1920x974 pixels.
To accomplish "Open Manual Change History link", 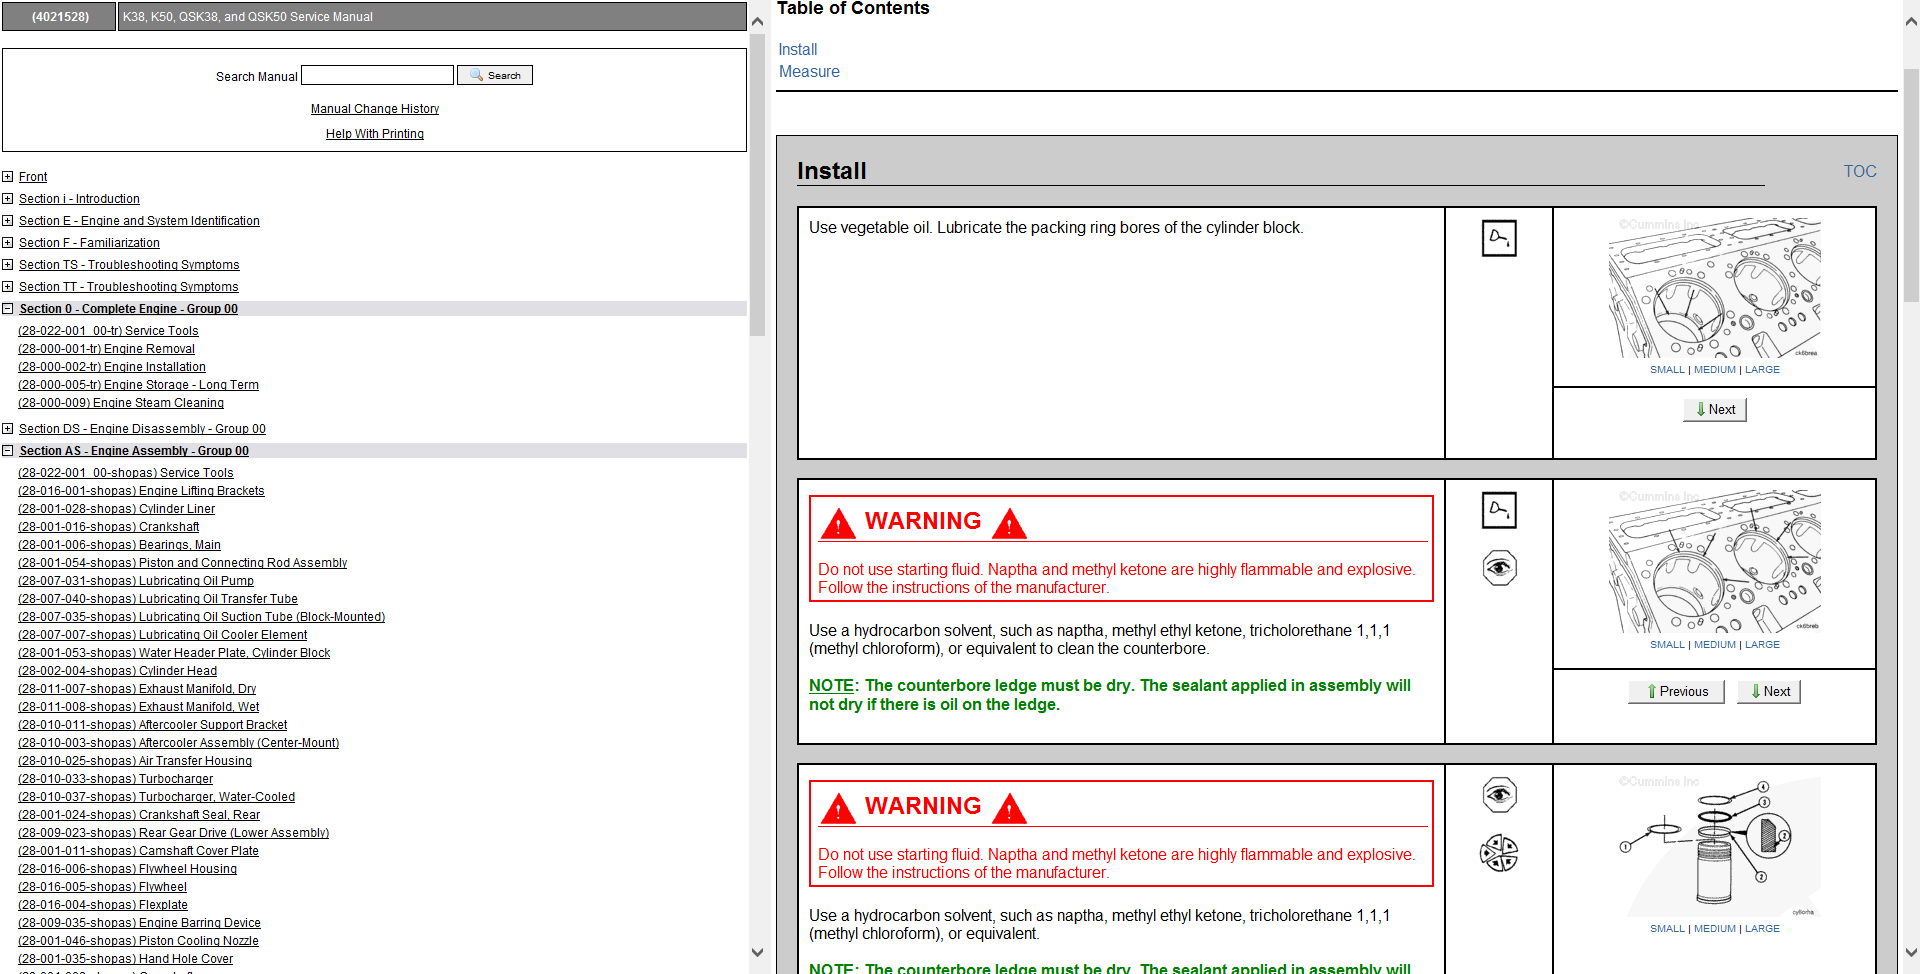I will pyautogui.click(x=375, y=109).
